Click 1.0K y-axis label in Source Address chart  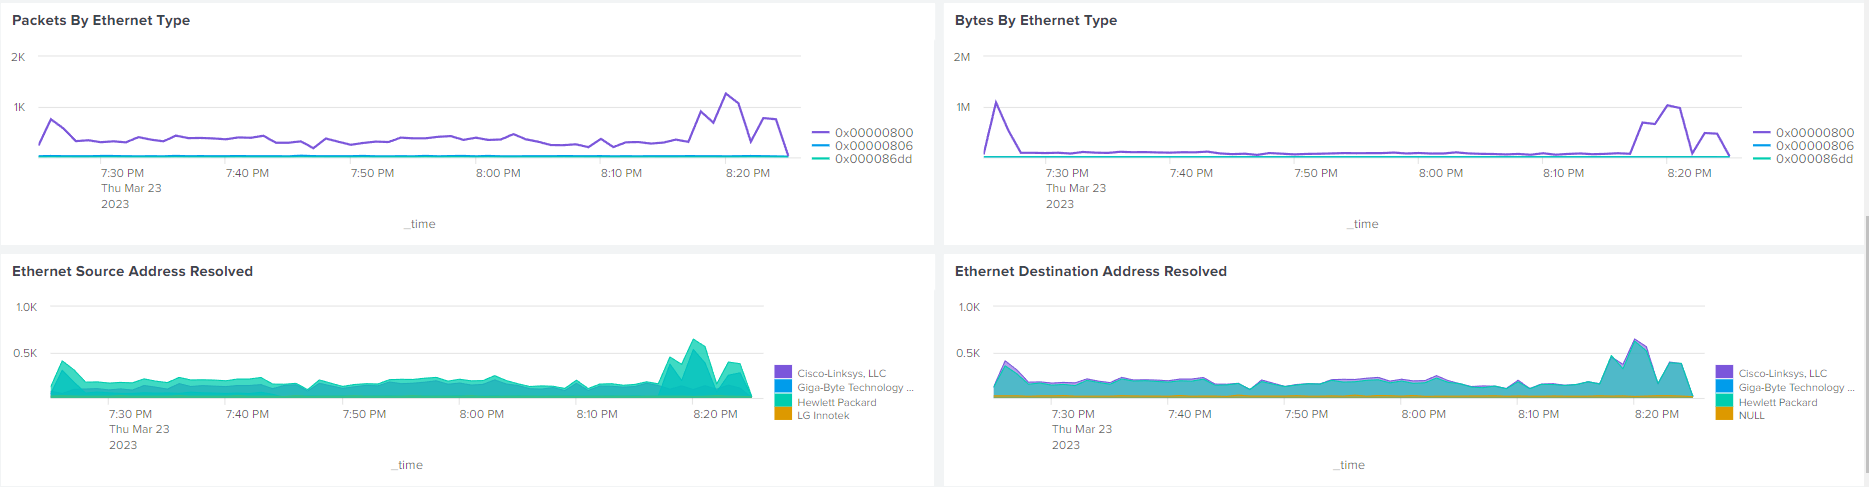pyautogui.click(x=27, y=307)
